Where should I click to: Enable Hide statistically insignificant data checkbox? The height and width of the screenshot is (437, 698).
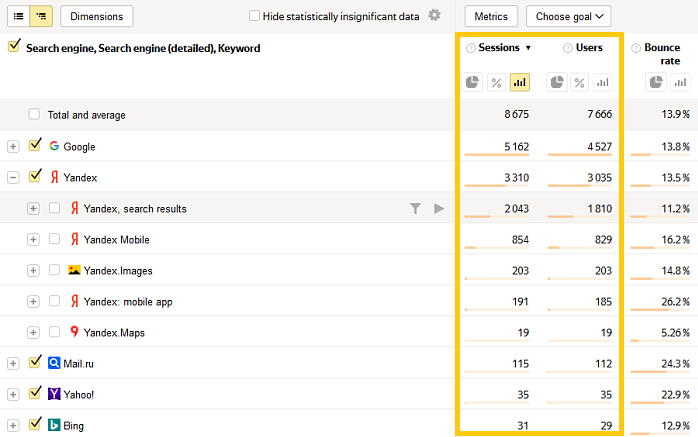pyautogui.click(x=254, y=16)
